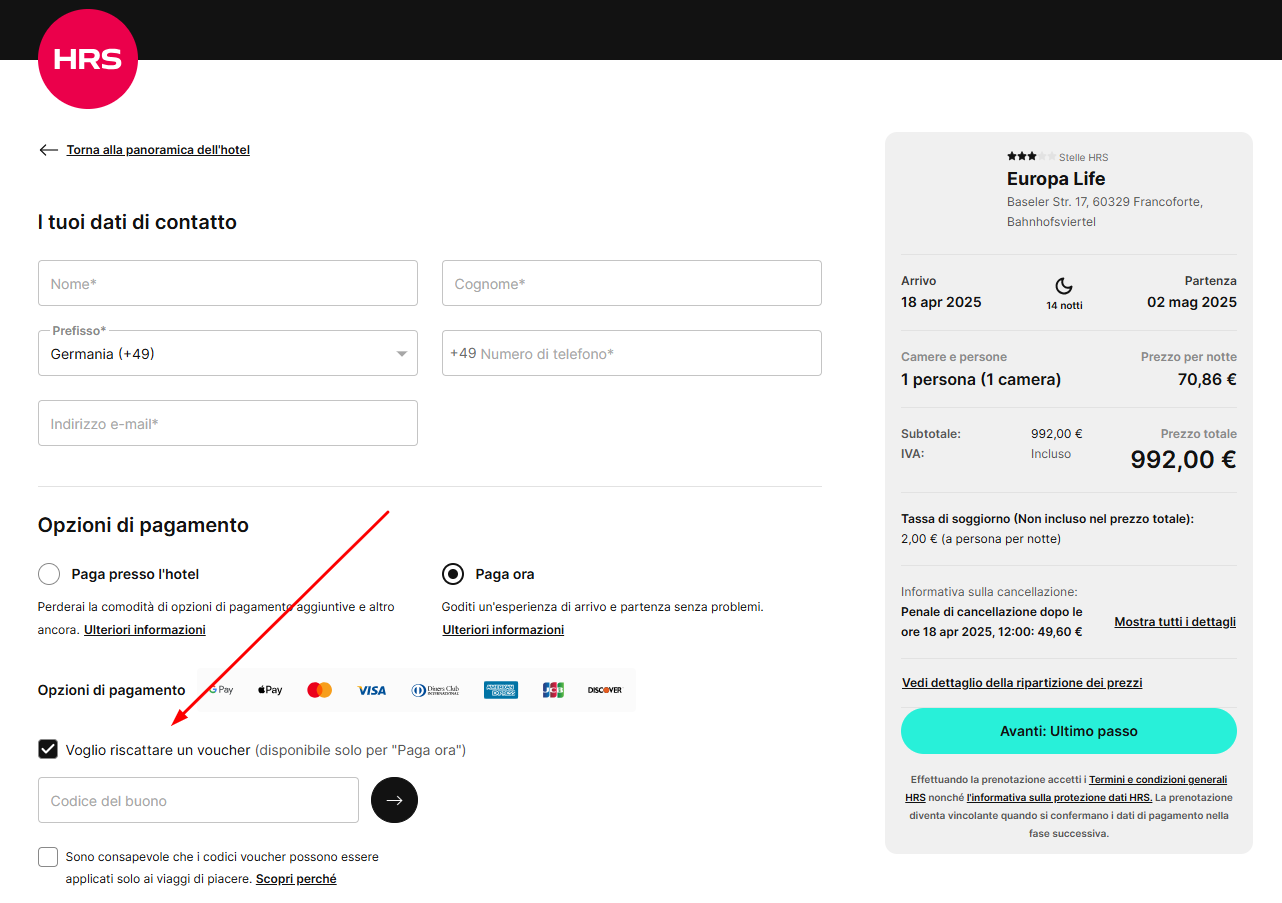
Task: Check the voucher leisure travel awareness checkbox
Action: click(x=48, y=857)
